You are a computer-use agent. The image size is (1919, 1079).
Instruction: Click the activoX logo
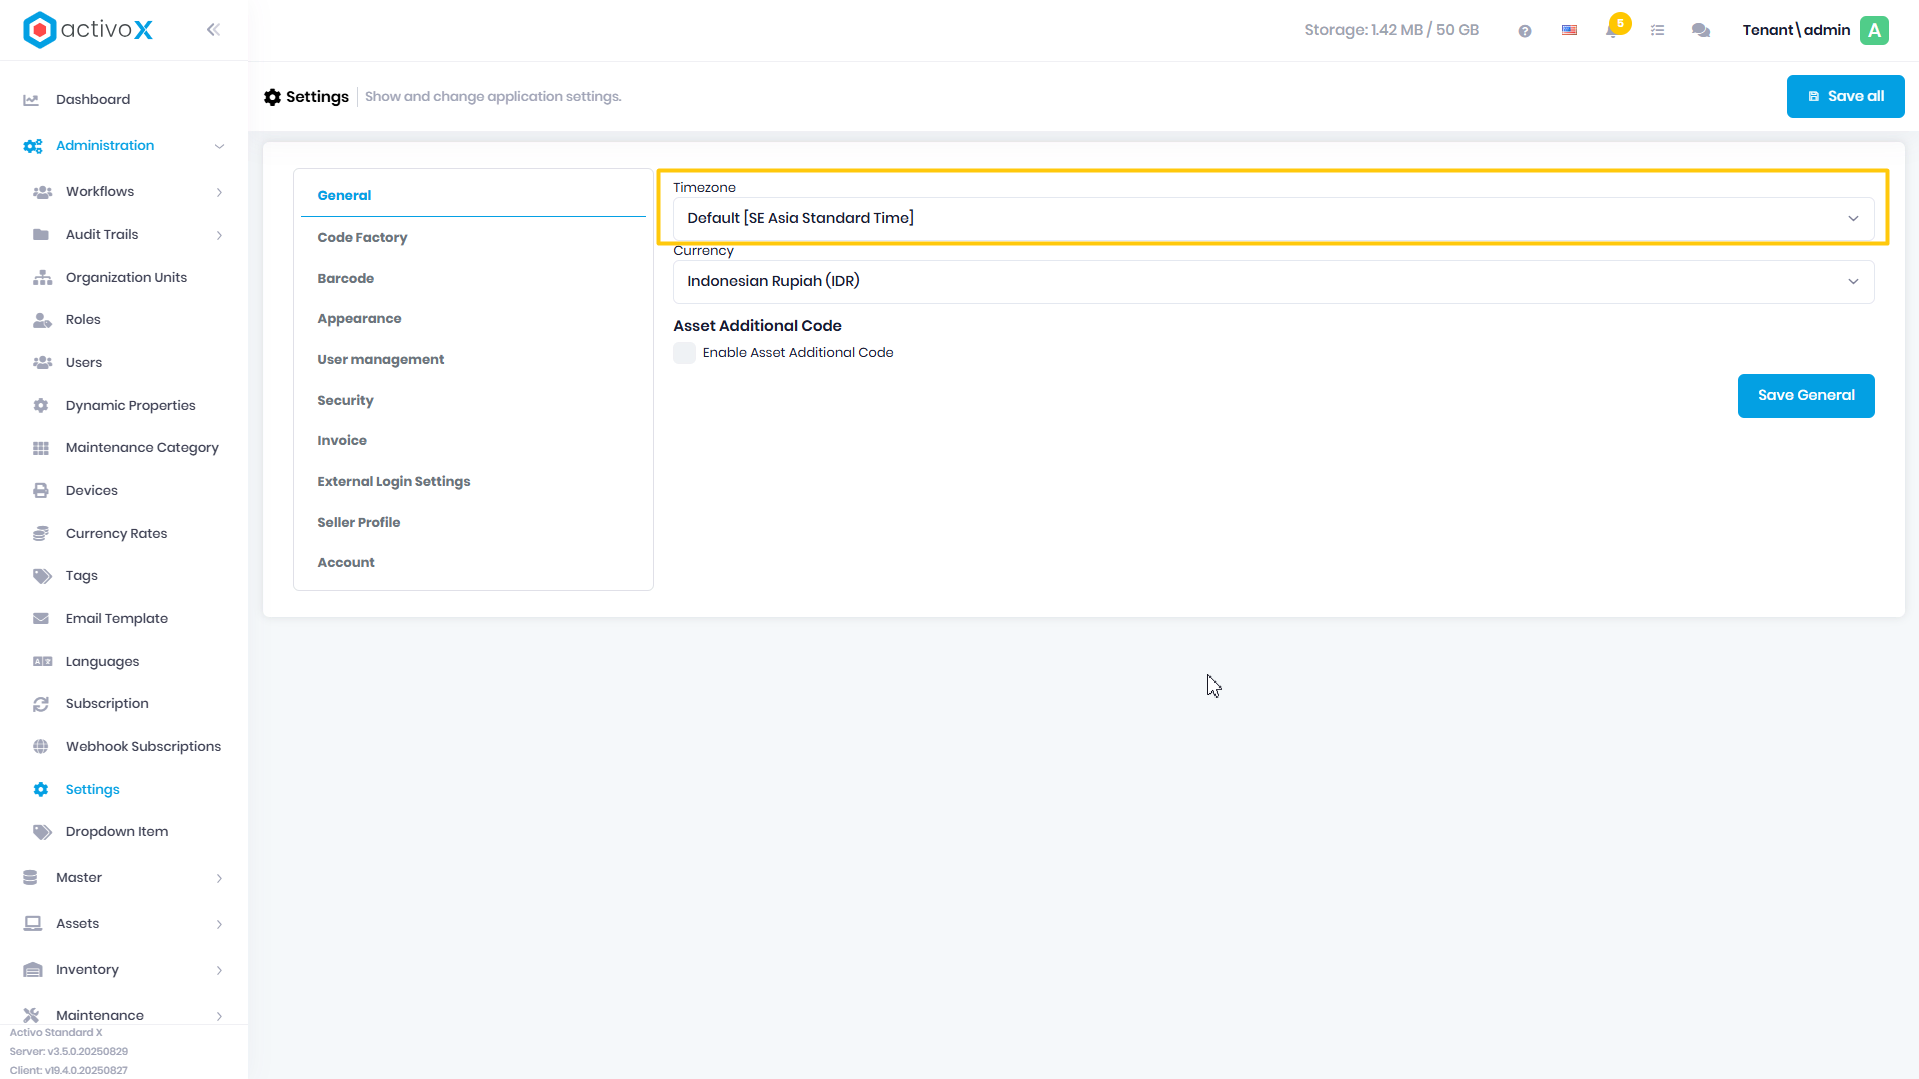click(x=88, y=30)
